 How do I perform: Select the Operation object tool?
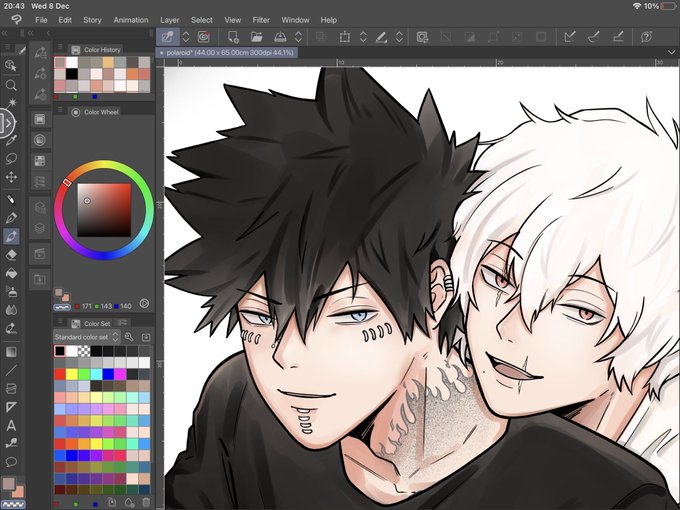[11, 65]
